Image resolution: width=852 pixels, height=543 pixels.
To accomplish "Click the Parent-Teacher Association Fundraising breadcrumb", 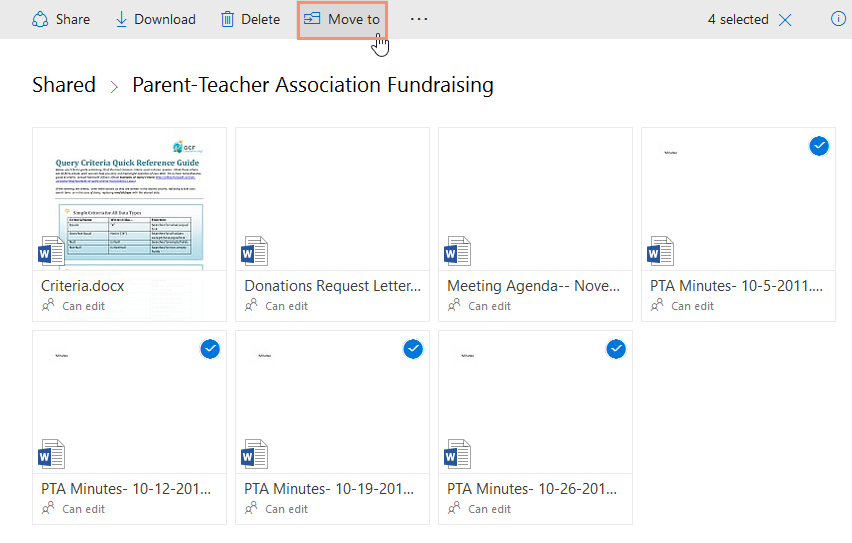I will pyautogui.click(x=313, y=85).
